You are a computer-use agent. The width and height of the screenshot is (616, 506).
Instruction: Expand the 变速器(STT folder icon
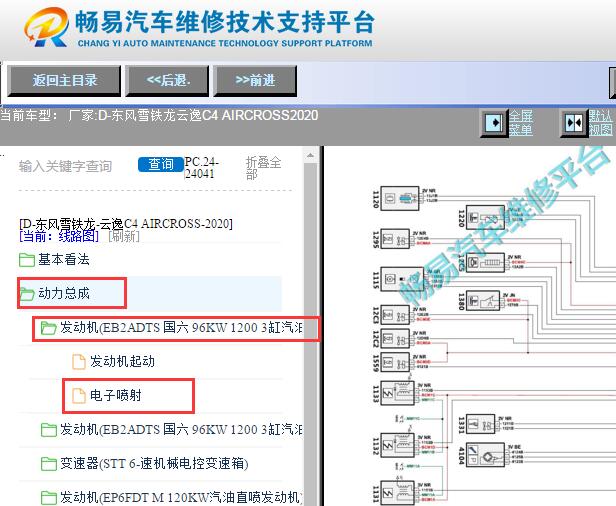click(x=48, y=464)
